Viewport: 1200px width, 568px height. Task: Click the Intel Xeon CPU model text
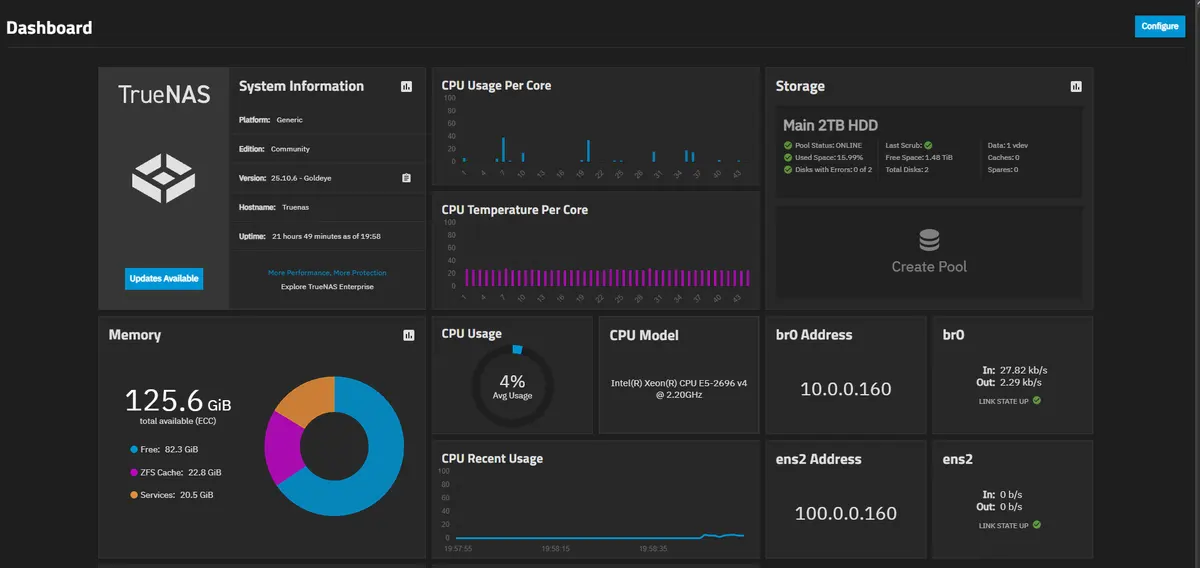point(679,388)
